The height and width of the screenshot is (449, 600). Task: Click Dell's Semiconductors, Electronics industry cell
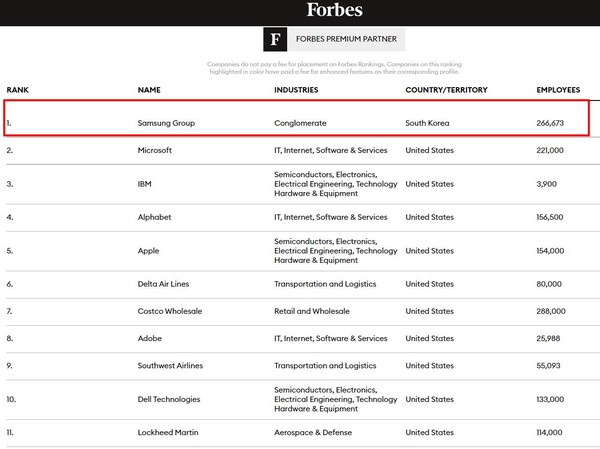(336, 399)
